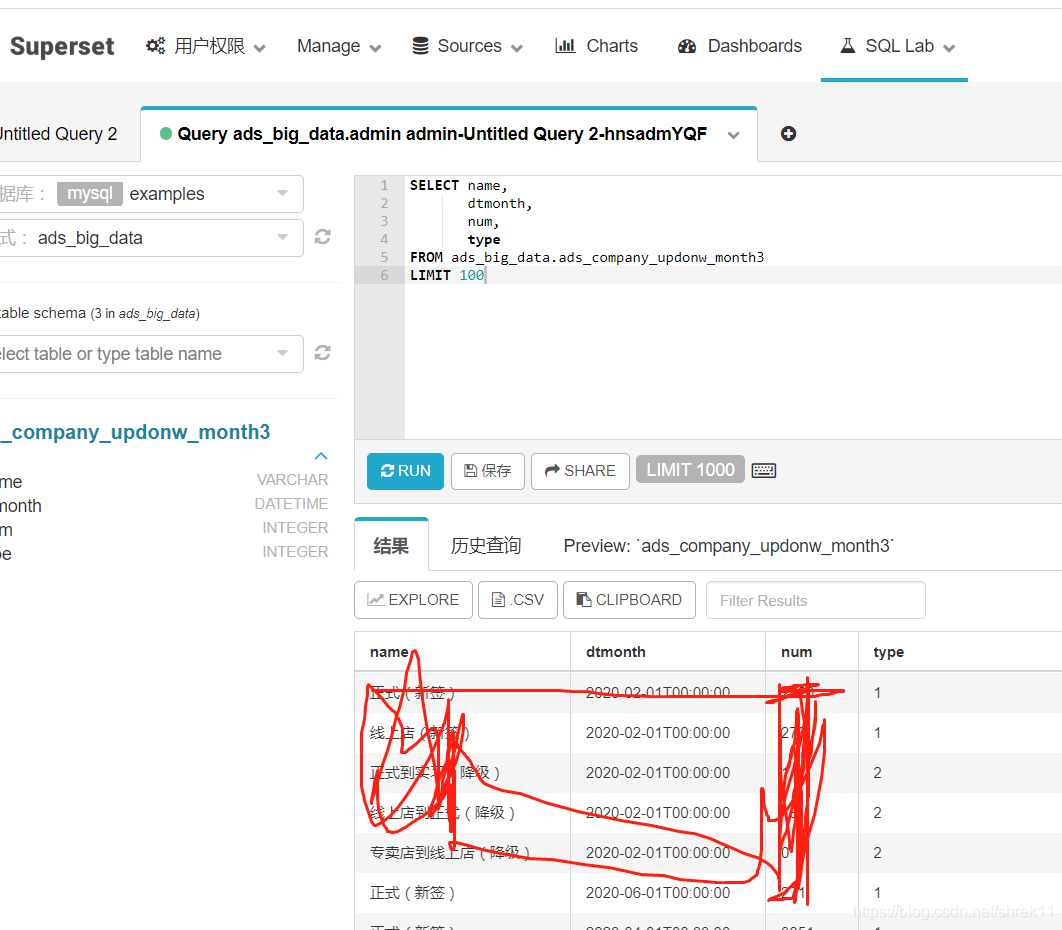Select the 结果 tab
1062x930 pixels.
tap(391, 545)
